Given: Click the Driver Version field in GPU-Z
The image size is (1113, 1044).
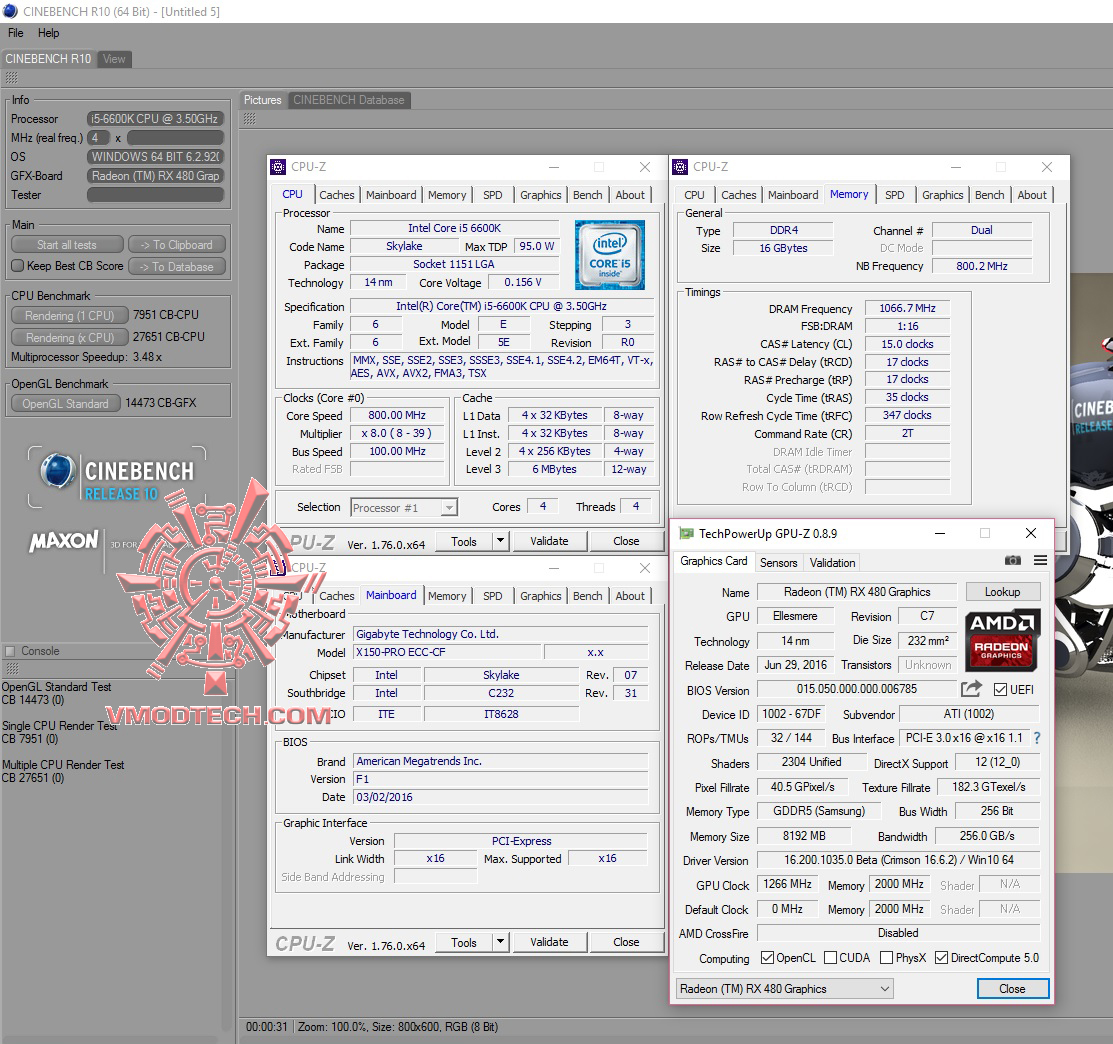Looking at the screenshot, I should click(899, 860).
